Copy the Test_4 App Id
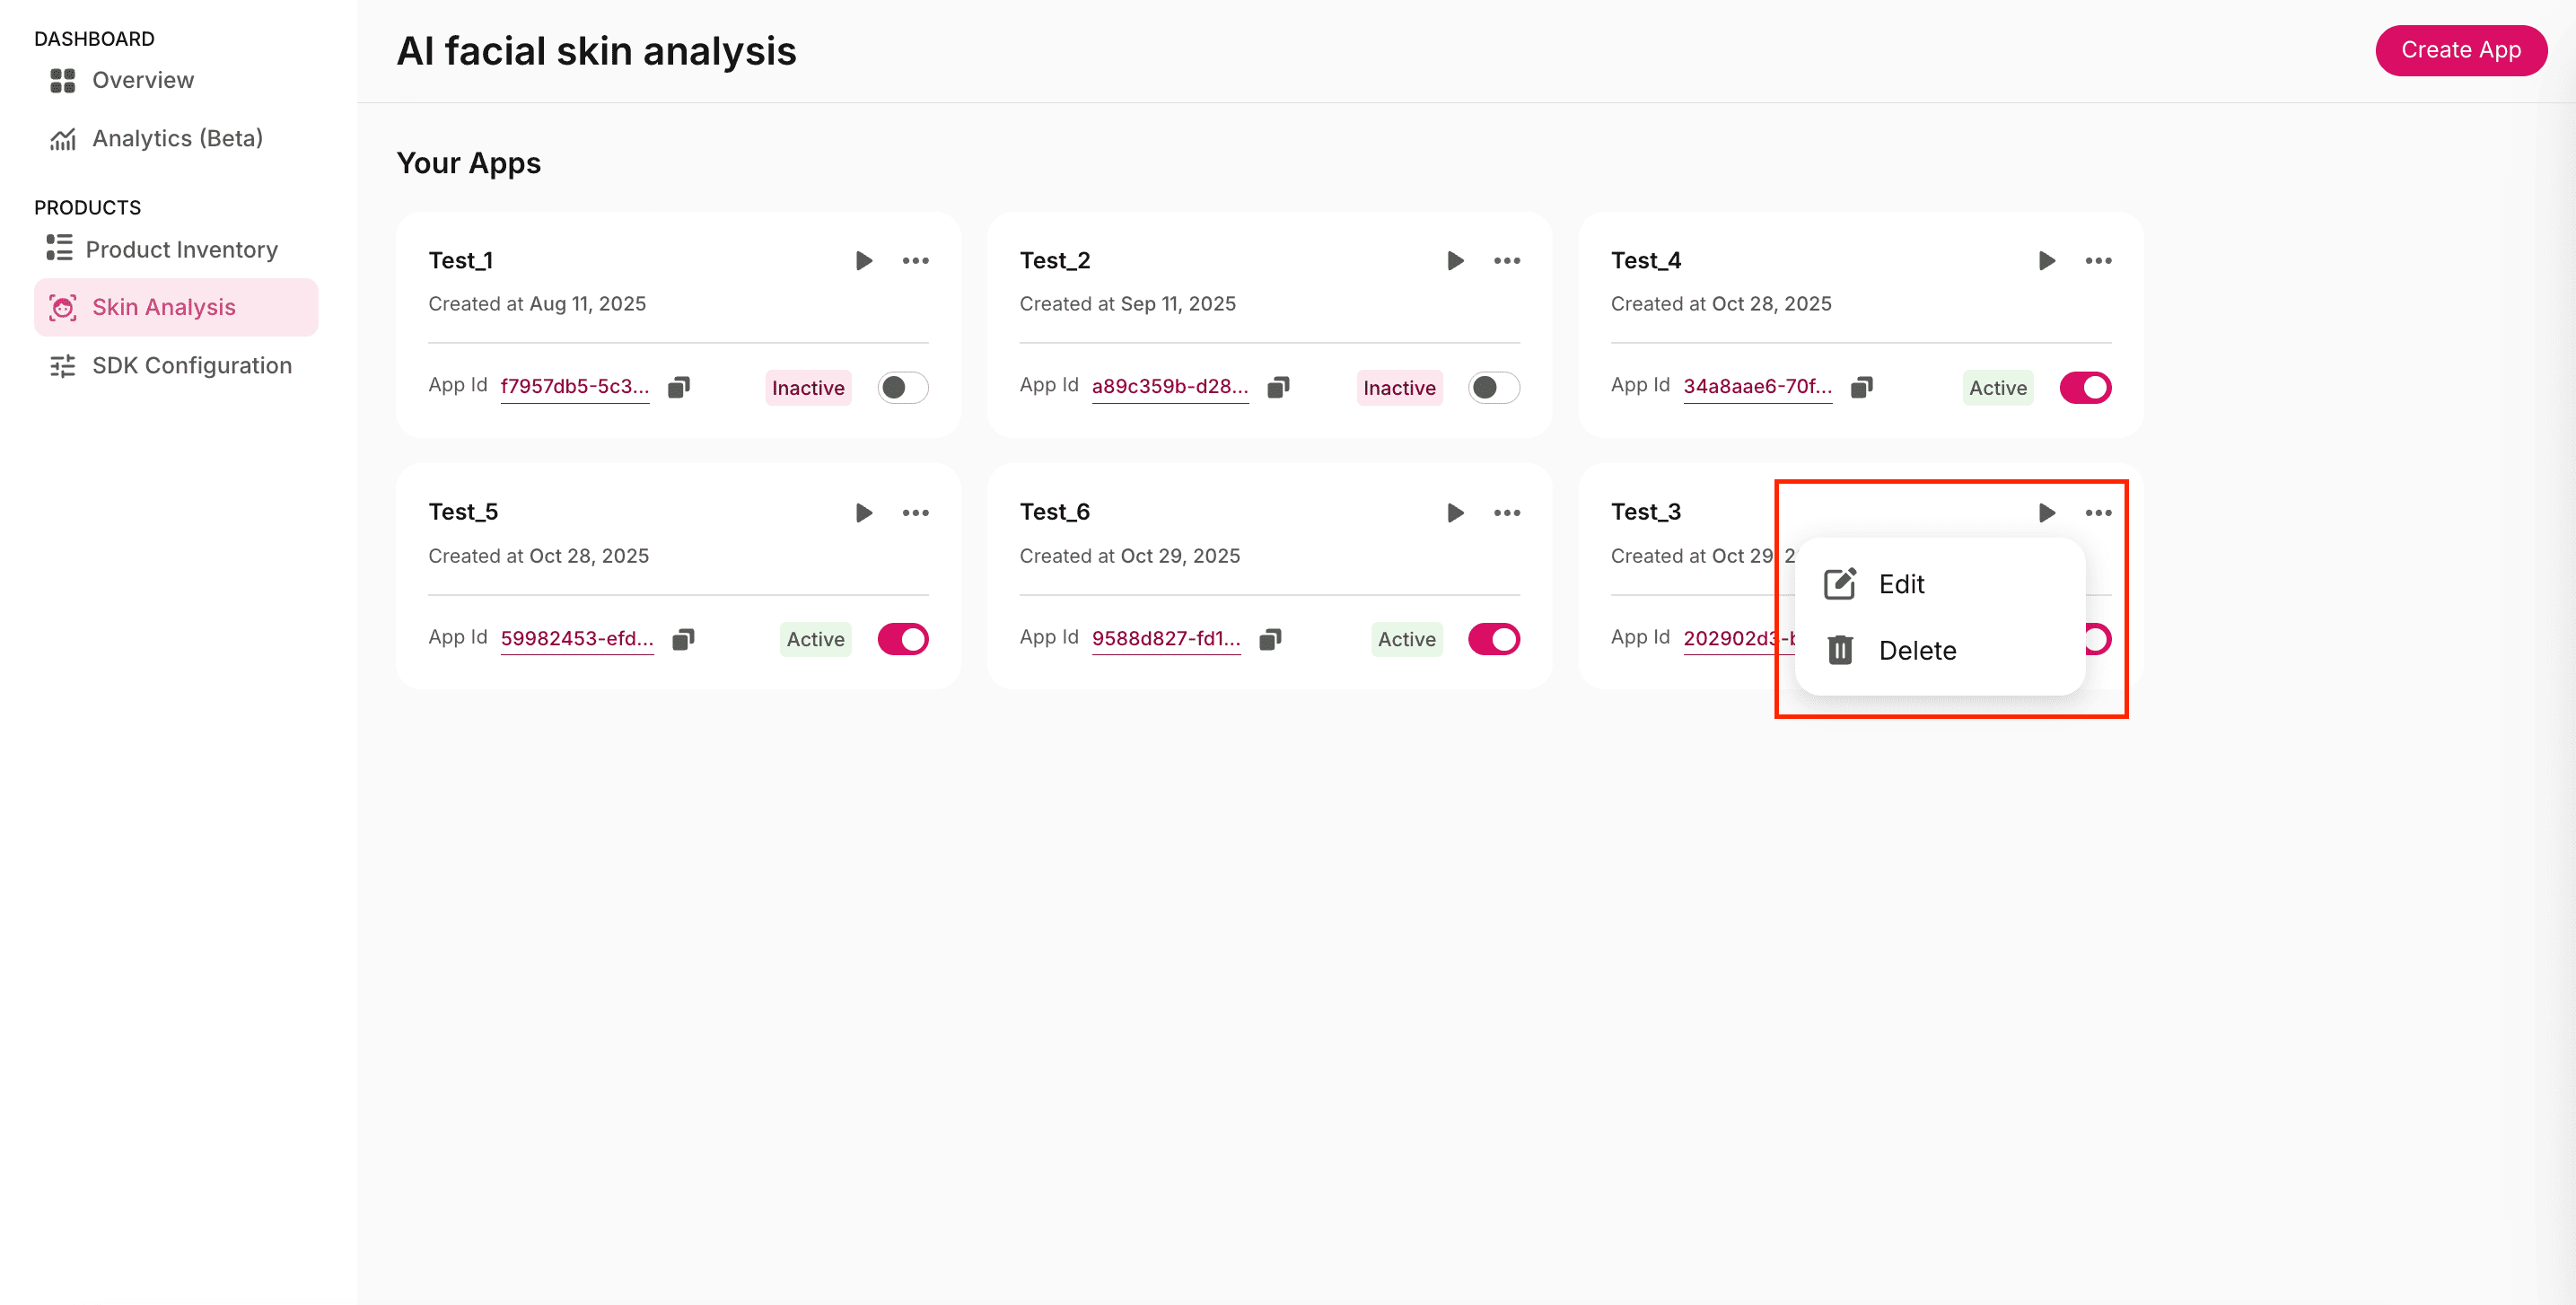The width and height of the screenshot is (2576, 1305). [1861, 387]
